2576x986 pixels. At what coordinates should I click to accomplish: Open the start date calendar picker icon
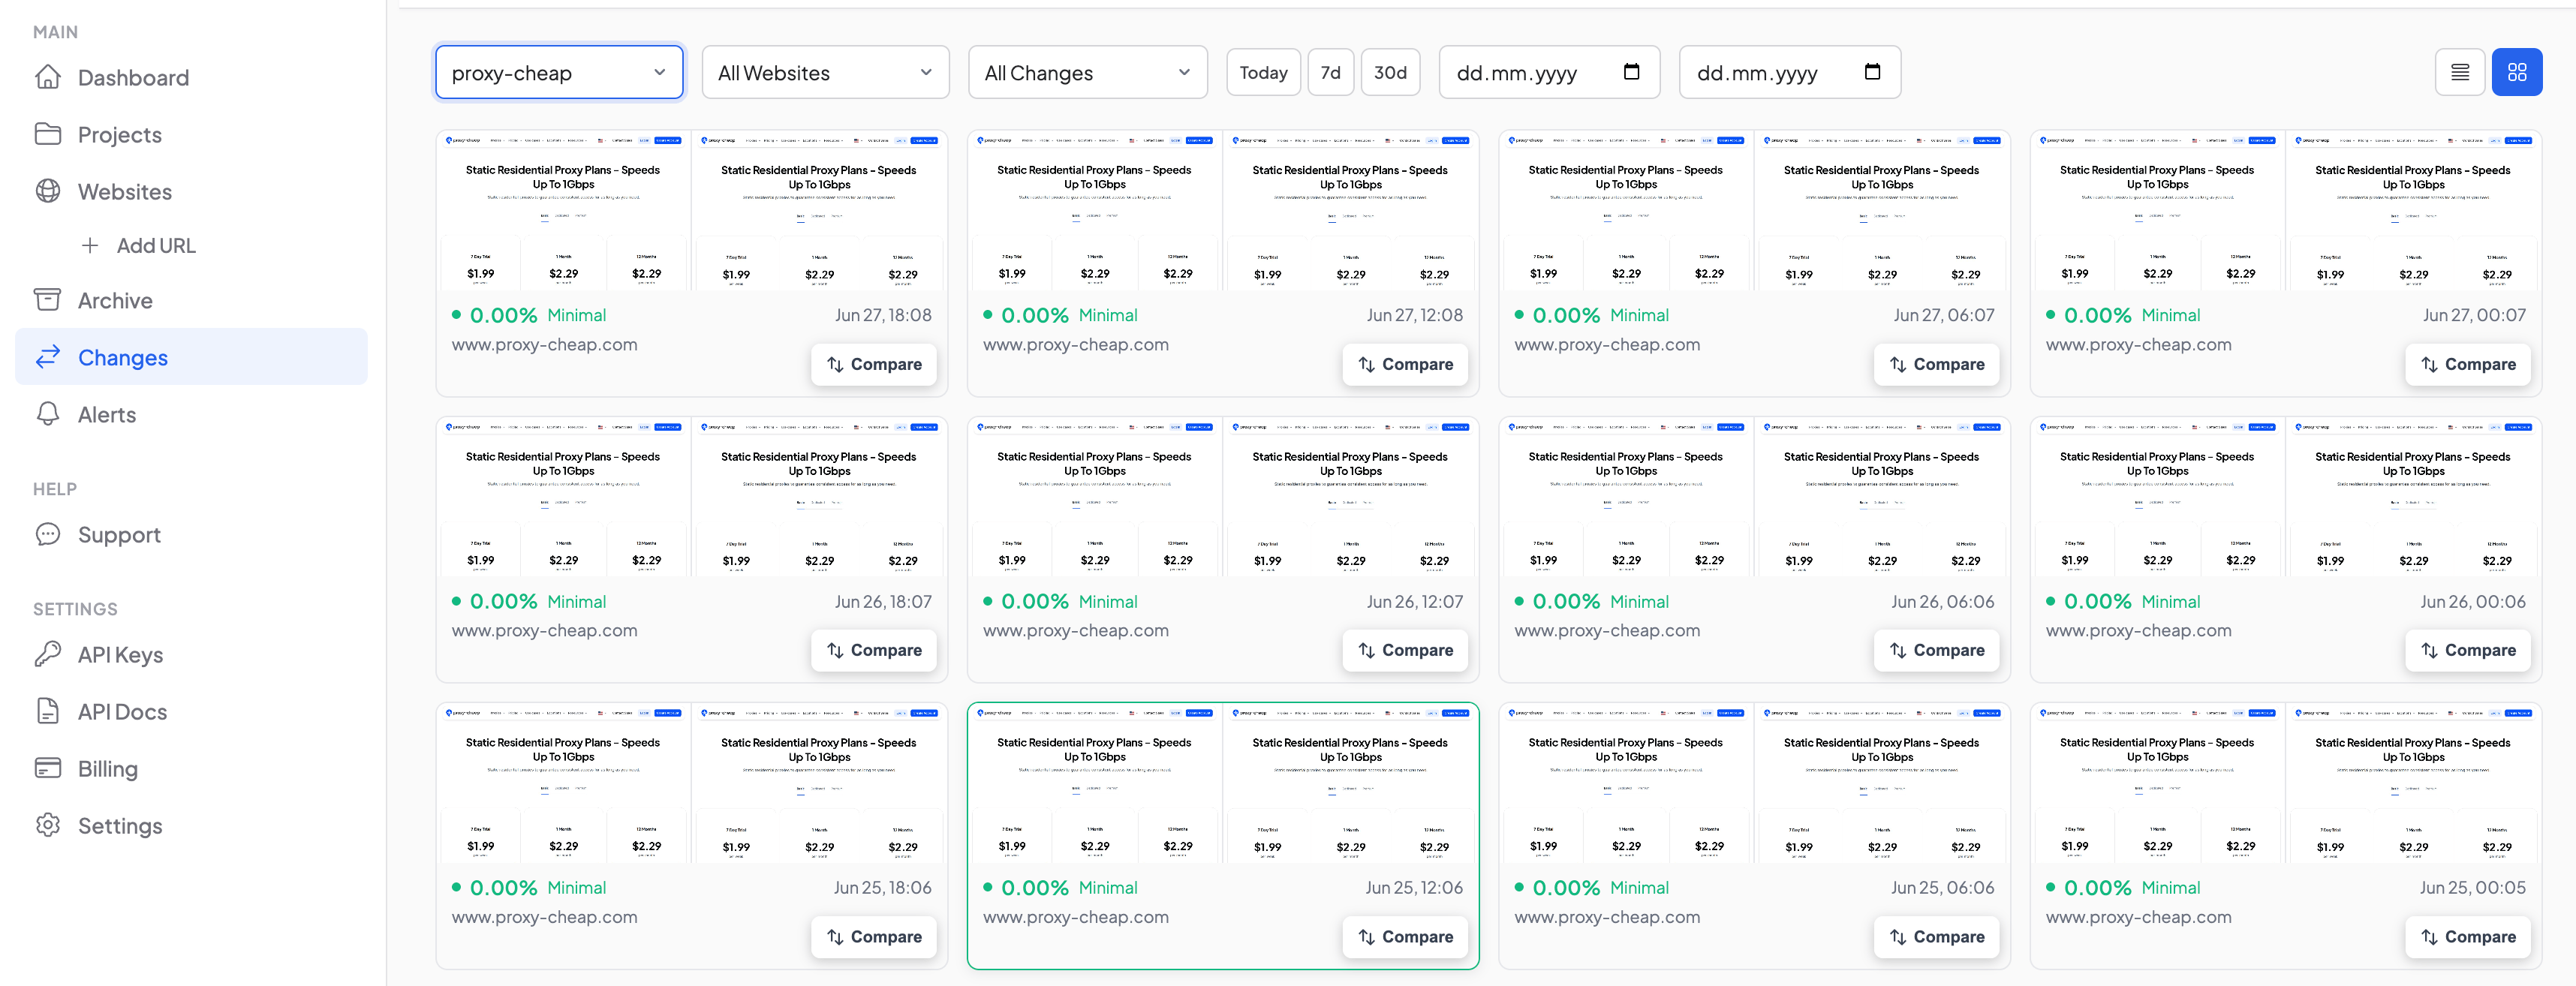(1631, 72)
